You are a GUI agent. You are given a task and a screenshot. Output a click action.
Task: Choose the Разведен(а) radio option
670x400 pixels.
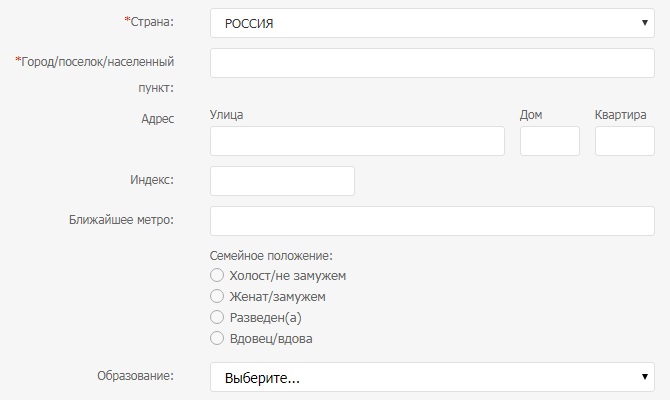pos(217,317)
